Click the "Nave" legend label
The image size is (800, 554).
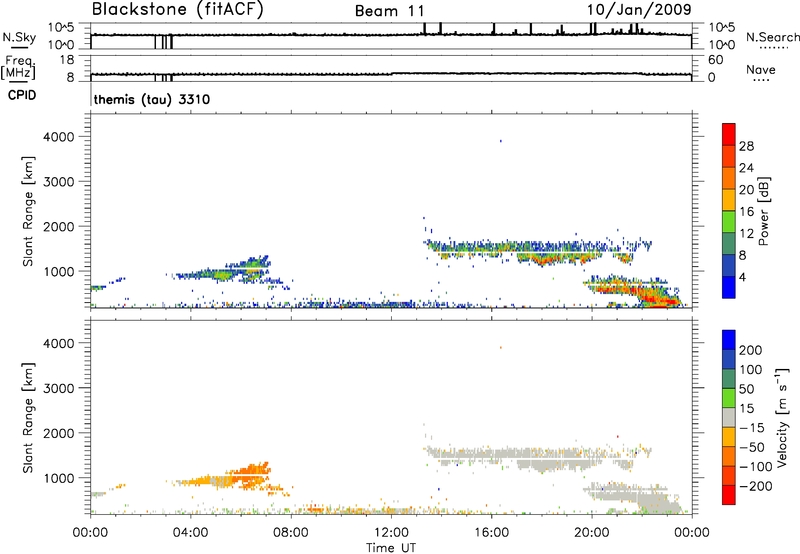[x=761, y=69]
